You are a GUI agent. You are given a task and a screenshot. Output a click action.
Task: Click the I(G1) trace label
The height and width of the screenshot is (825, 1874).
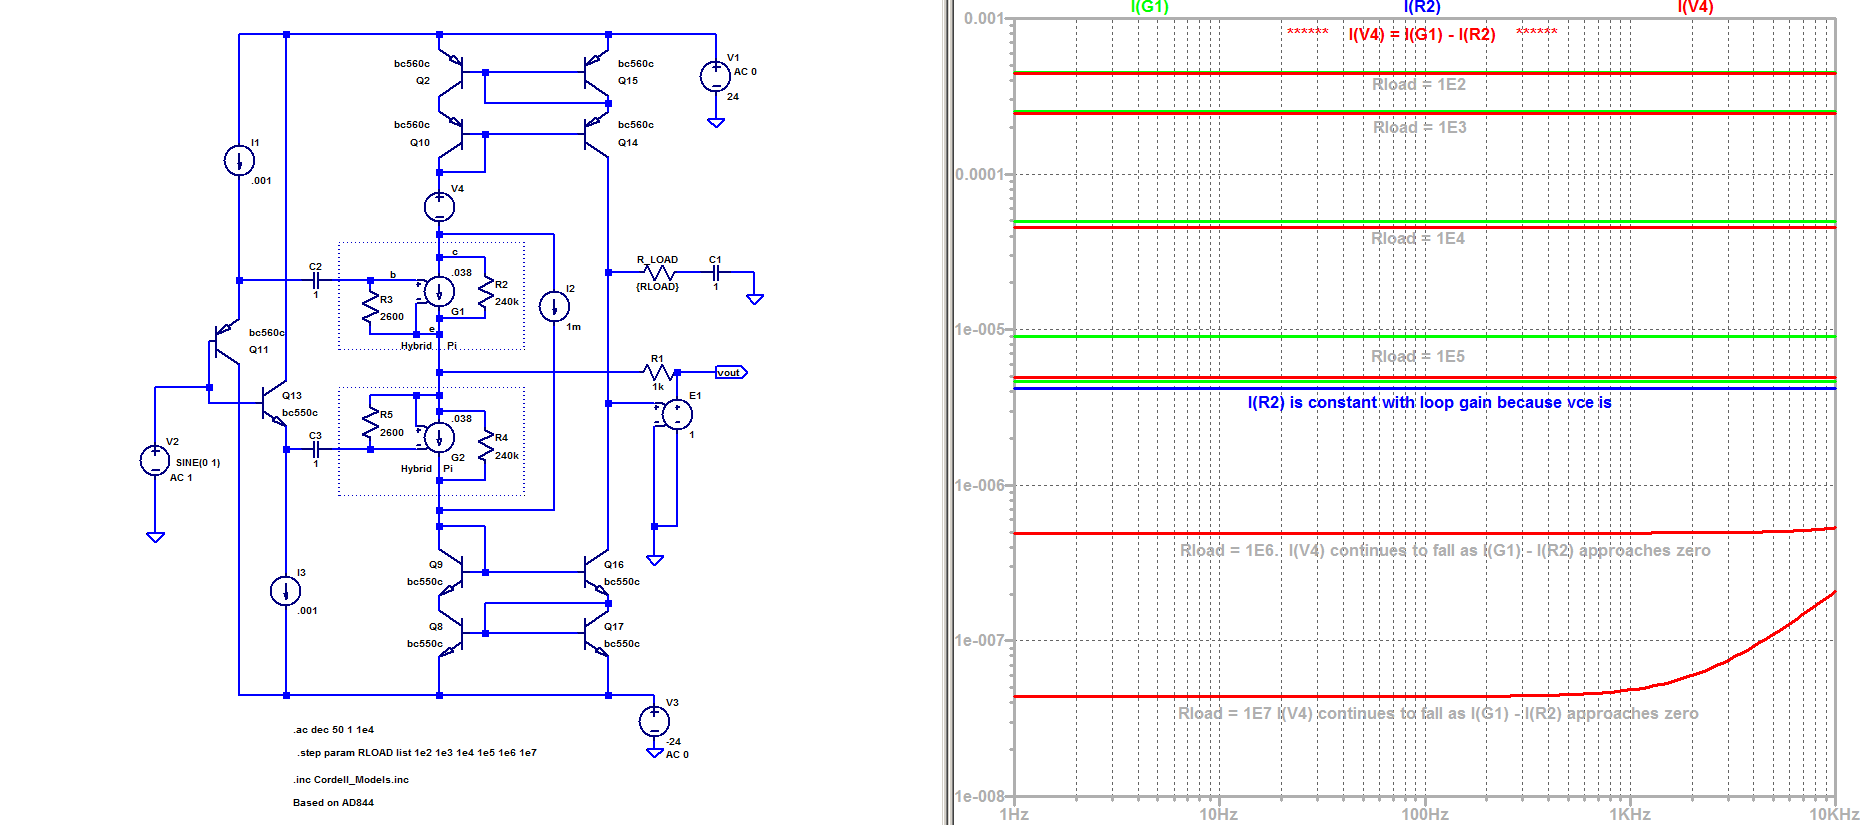click(1149, 7)
